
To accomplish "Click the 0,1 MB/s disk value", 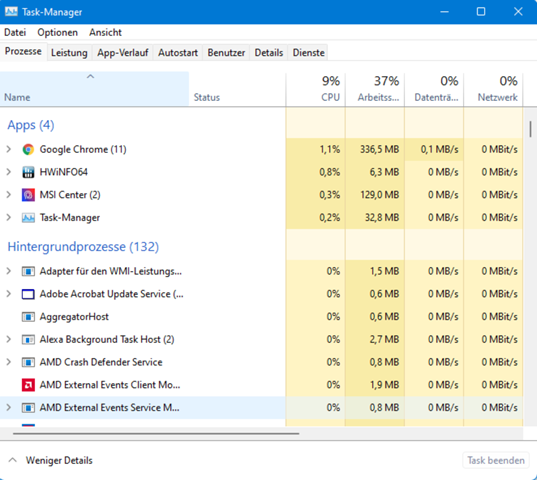I will click(x=439, y=150).
